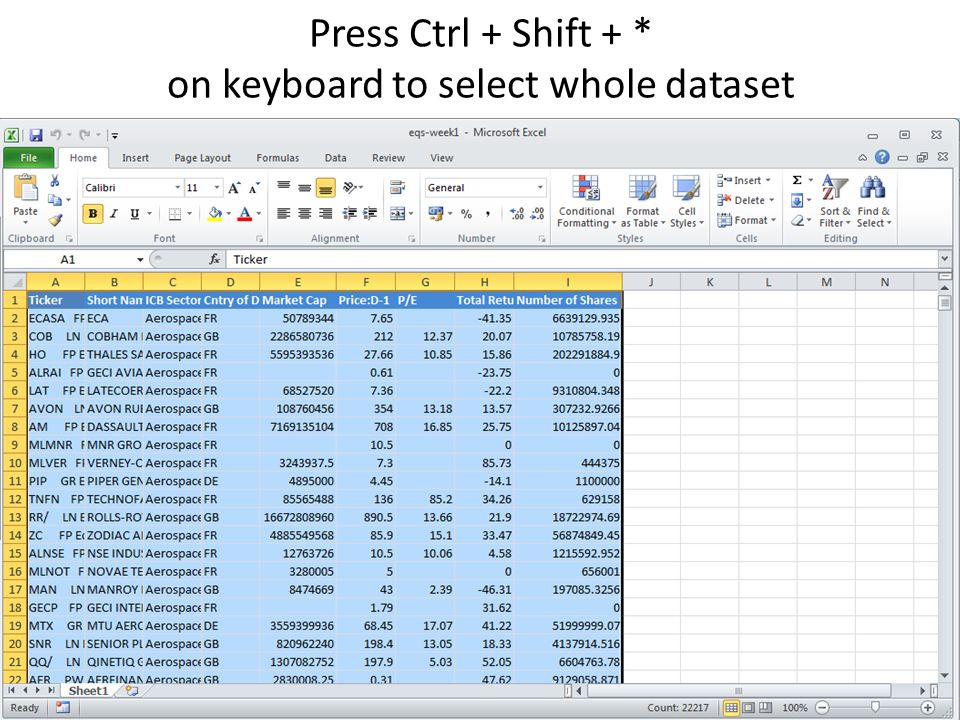This screenshot has height=720, width=960.
Task: Click the Decrease Font Size icon
Action: pyautogui.click(x=254, y=188)
